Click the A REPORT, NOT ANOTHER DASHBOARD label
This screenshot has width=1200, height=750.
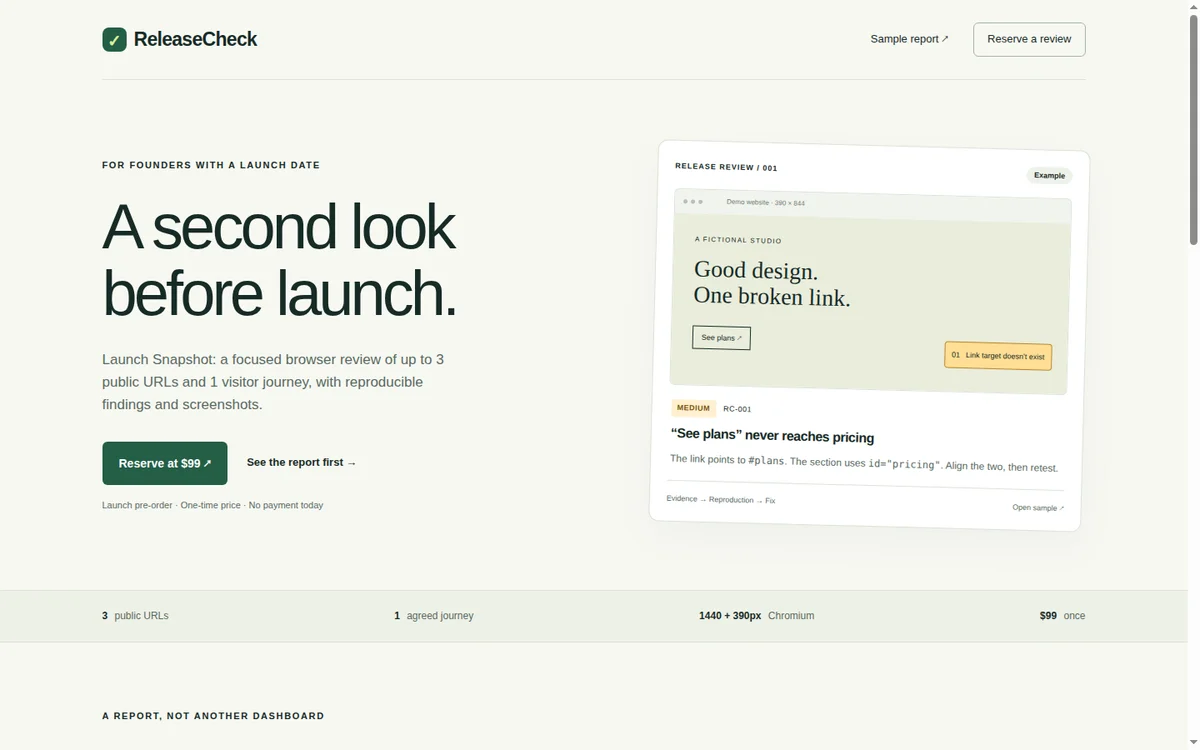click(213, 716)
